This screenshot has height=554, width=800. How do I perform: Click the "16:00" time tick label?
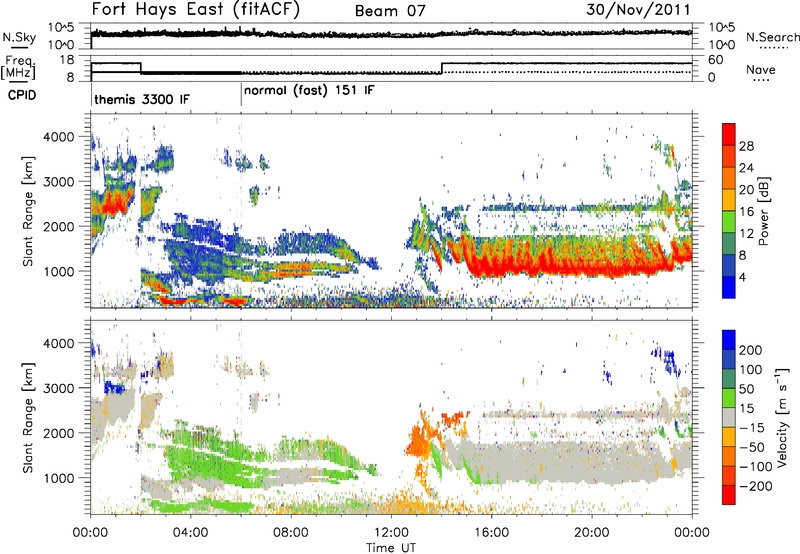point(491,533)
